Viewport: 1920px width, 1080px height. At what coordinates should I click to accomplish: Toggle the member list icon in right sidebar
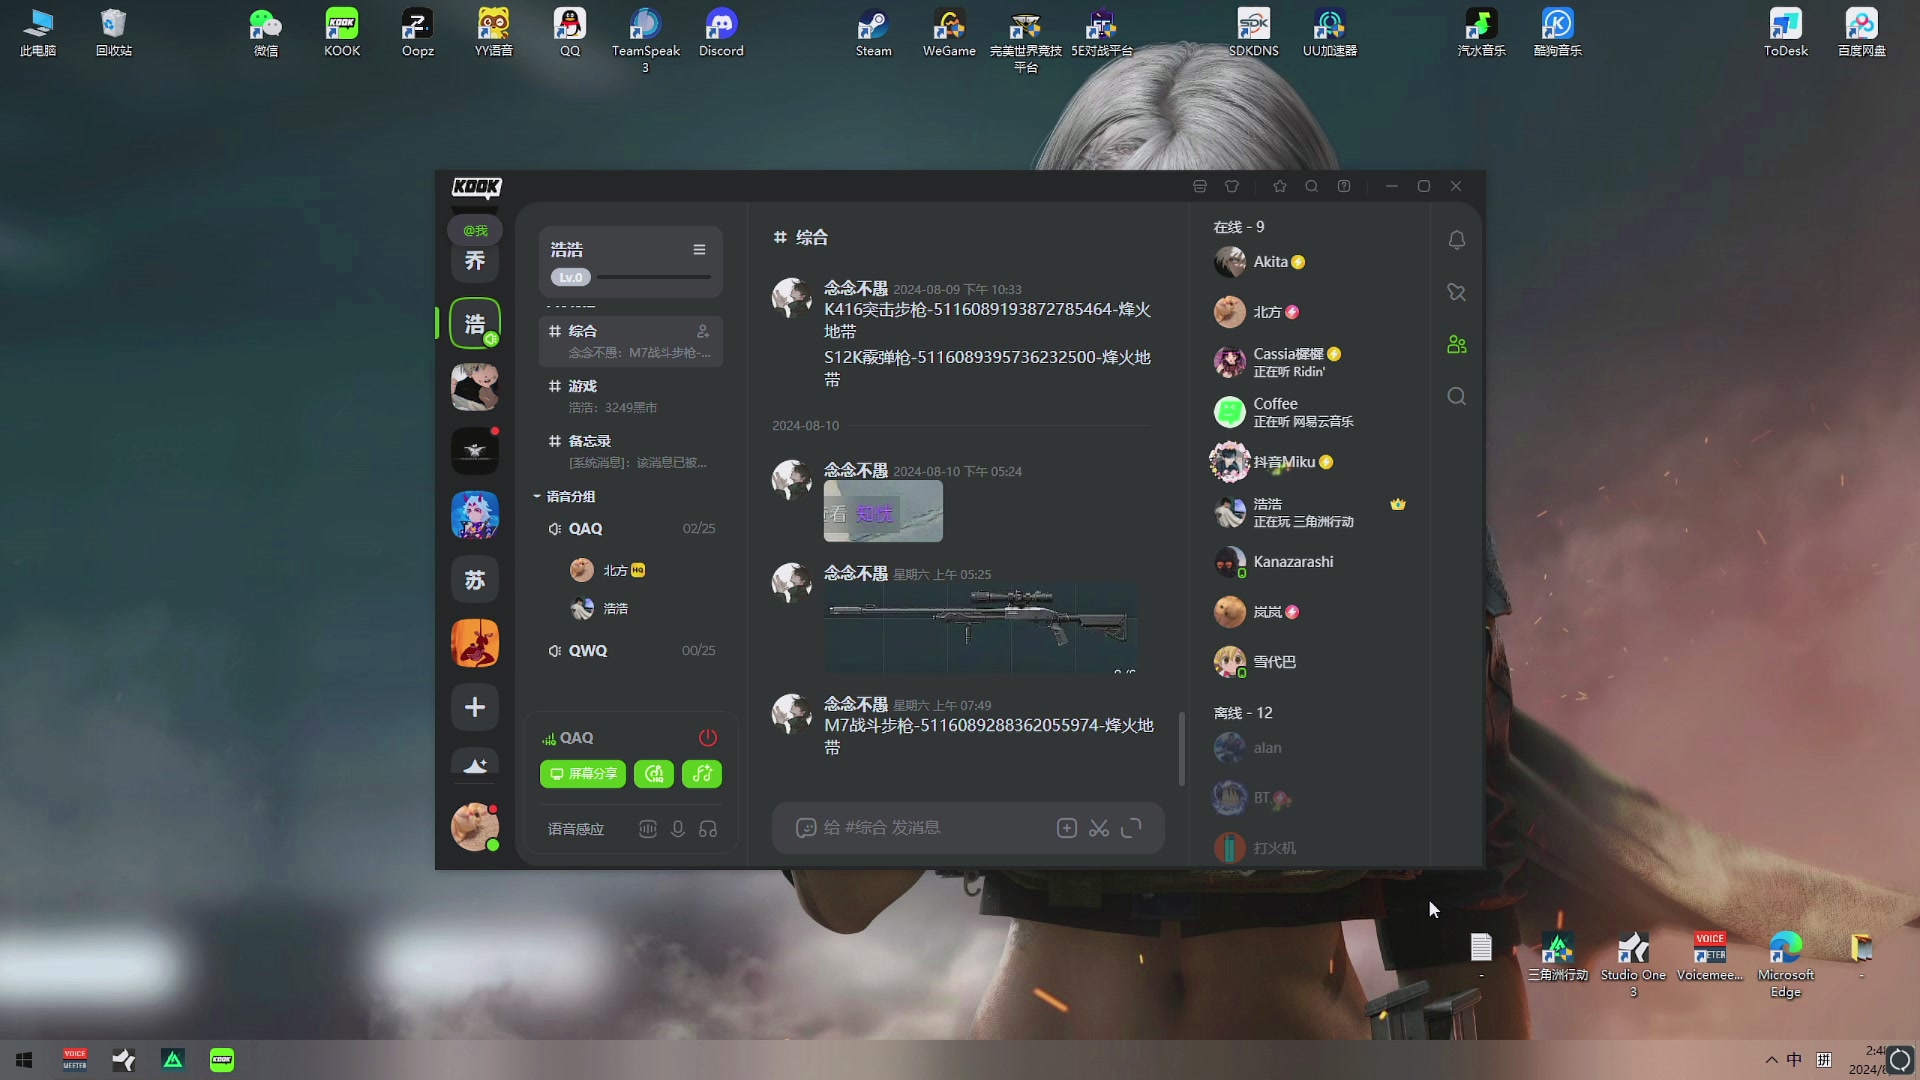1457,344
